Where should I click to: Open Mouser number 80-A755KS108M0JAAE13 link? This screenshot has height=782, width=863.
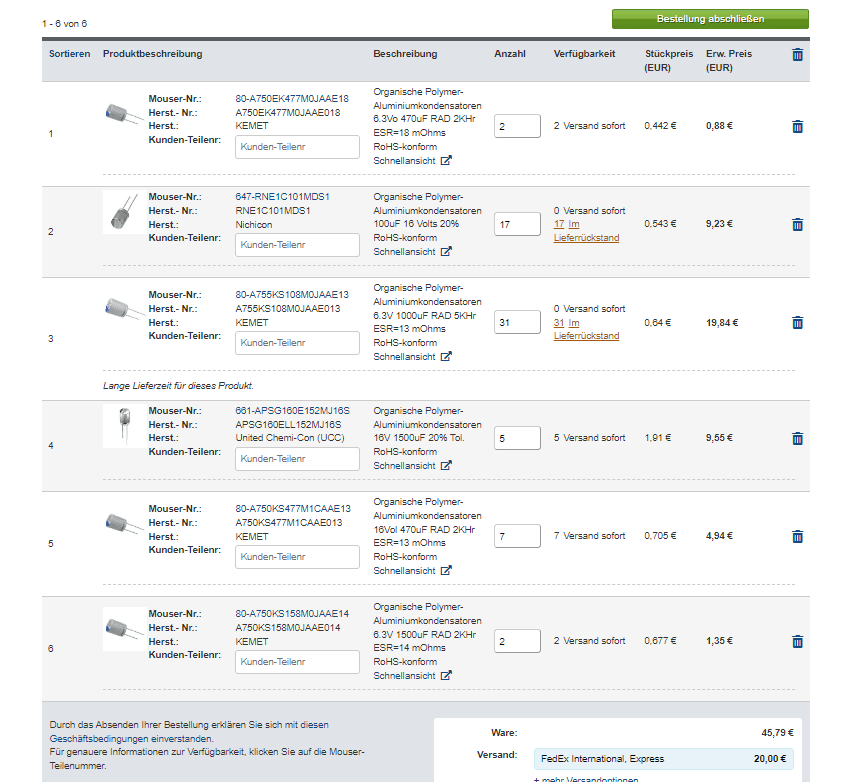[292, 295]
